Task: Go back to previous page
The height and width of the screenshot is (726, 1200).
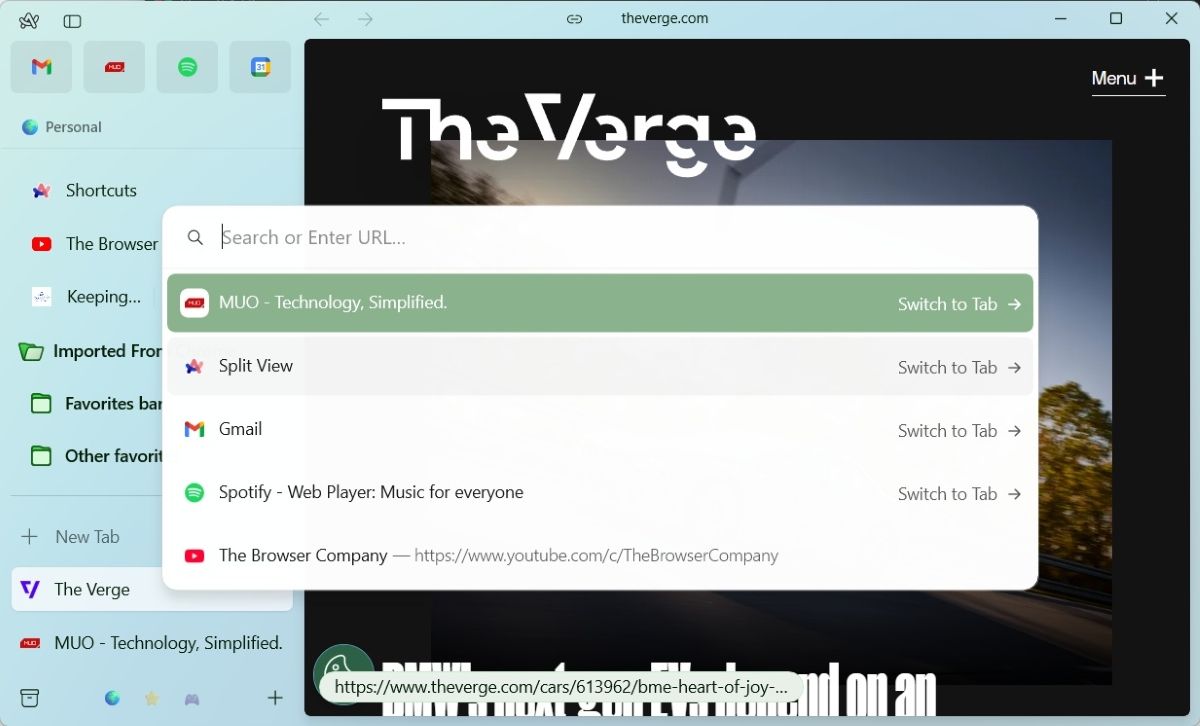Action: pos(321,19)
